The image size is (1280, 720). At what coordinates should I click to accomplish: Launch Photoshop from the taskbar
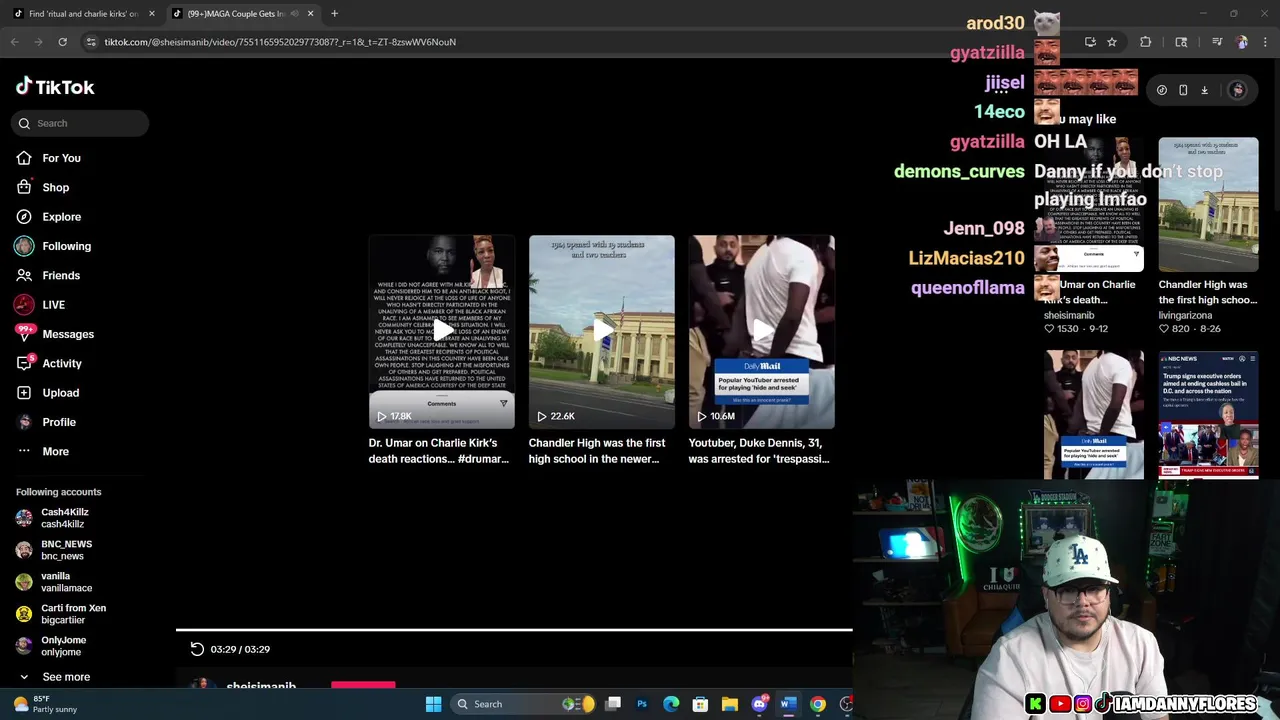[x=642, y=704]
